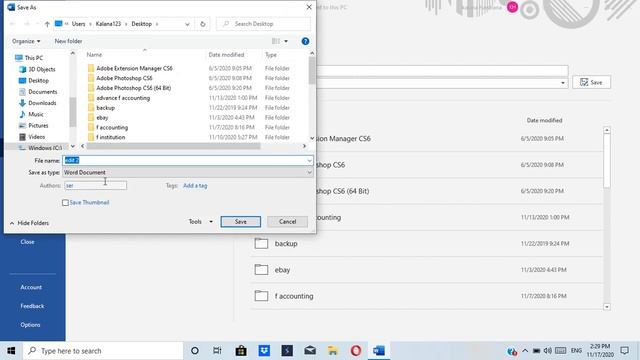Viewport: 640px width, 360px height.
Task: Expand the address bar history dropdown
Action: pos(187,24)
